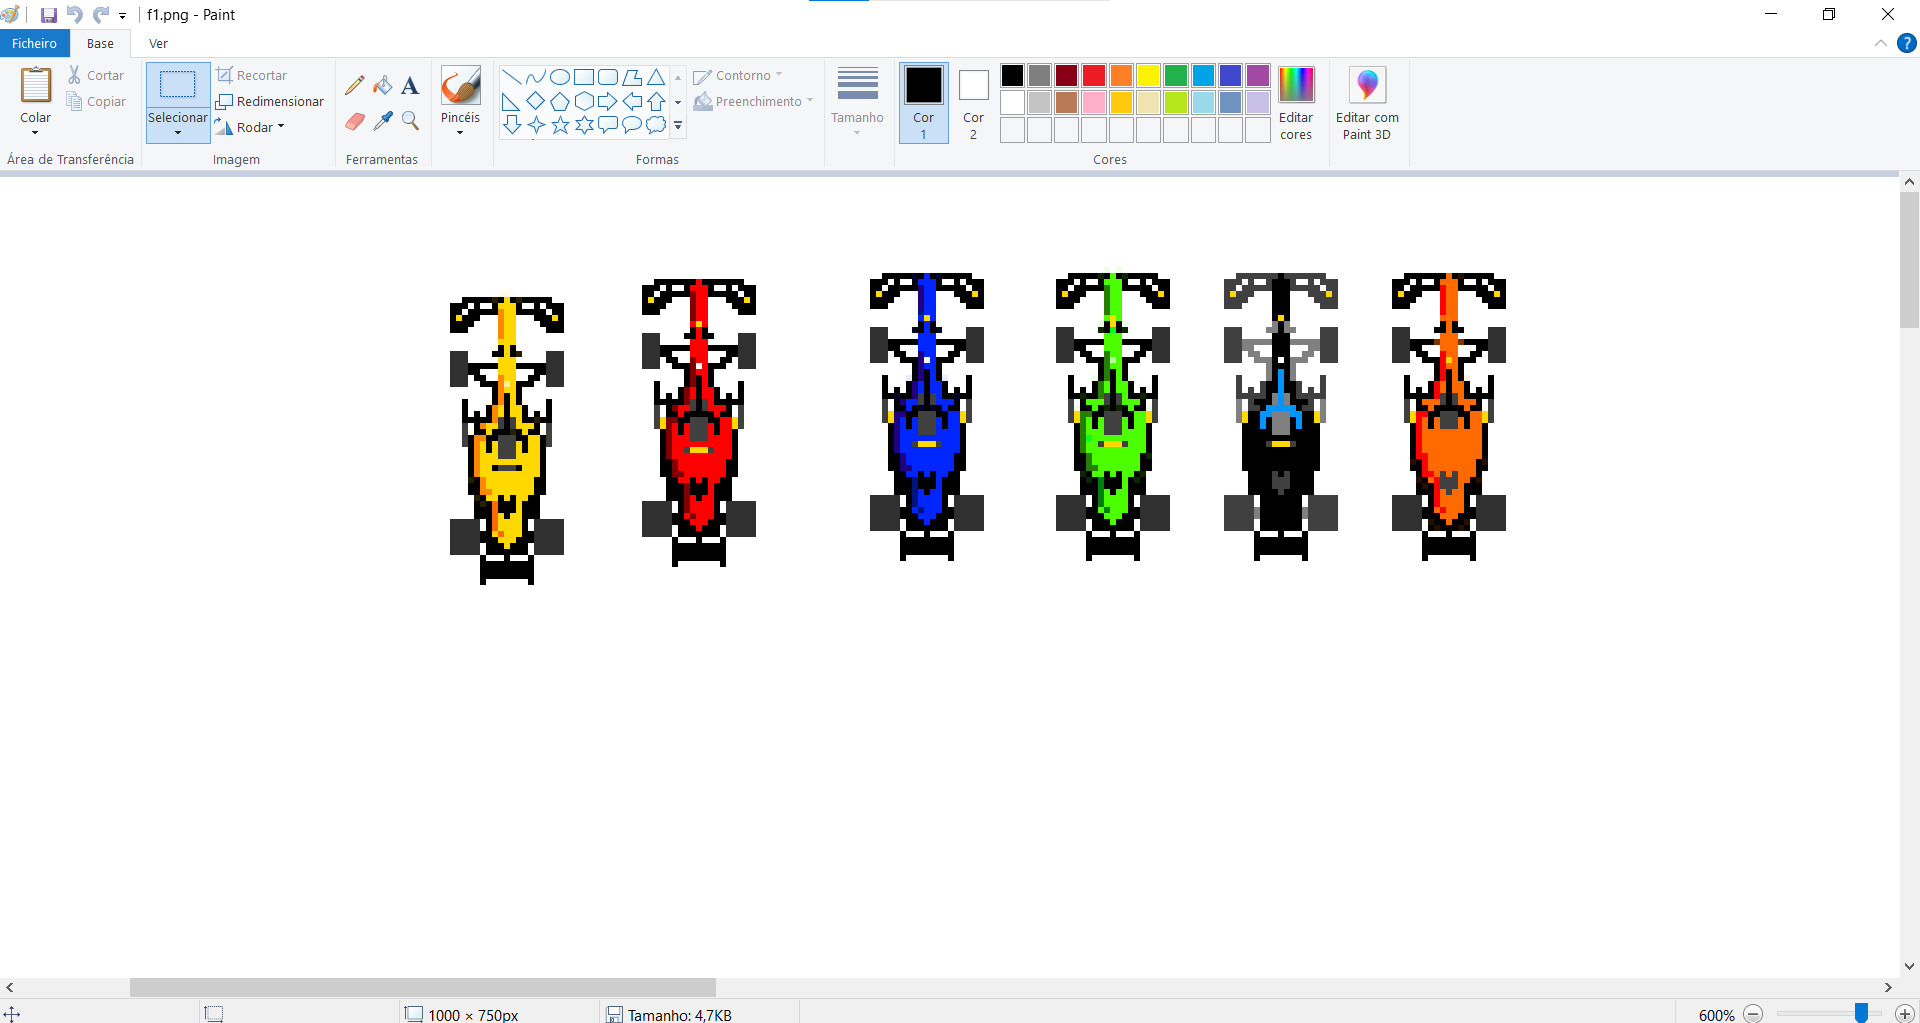
Task: Switch to the Ver tab
Action: click(157, 43)
